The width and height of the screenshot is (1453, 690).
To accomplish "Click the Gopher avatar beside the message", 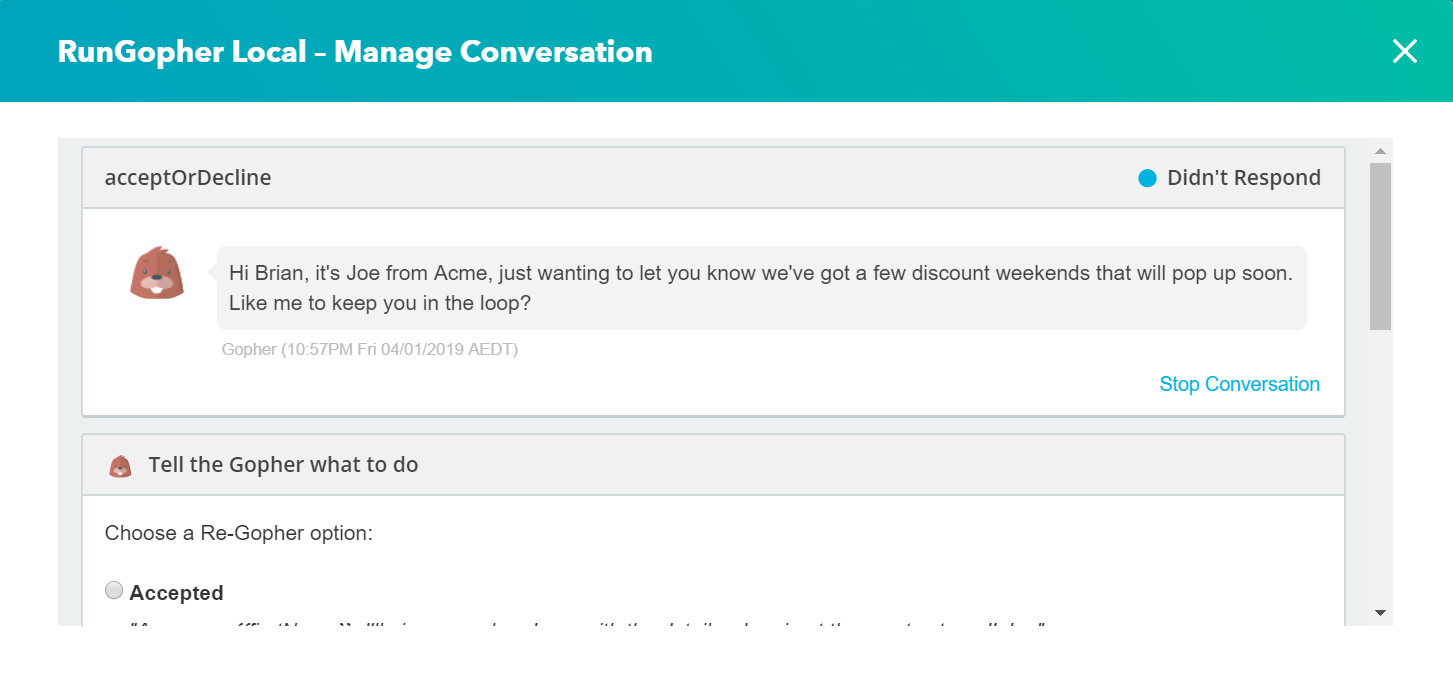I will point(157,272).
